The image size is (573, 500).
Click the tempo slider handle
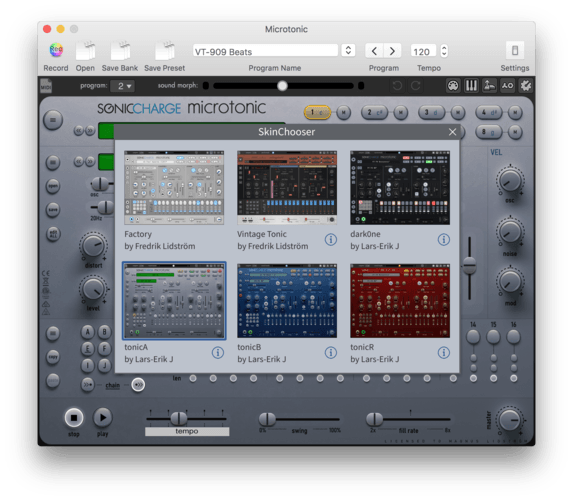179,418
